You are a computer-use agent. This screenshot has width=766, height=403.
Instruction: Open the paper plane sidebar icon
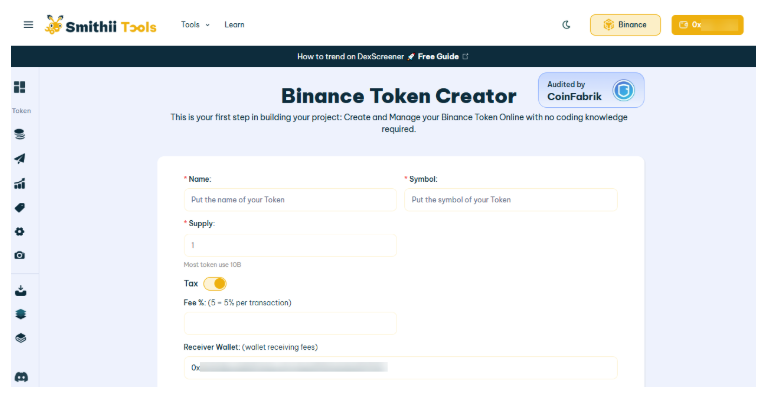coord(20,159)
